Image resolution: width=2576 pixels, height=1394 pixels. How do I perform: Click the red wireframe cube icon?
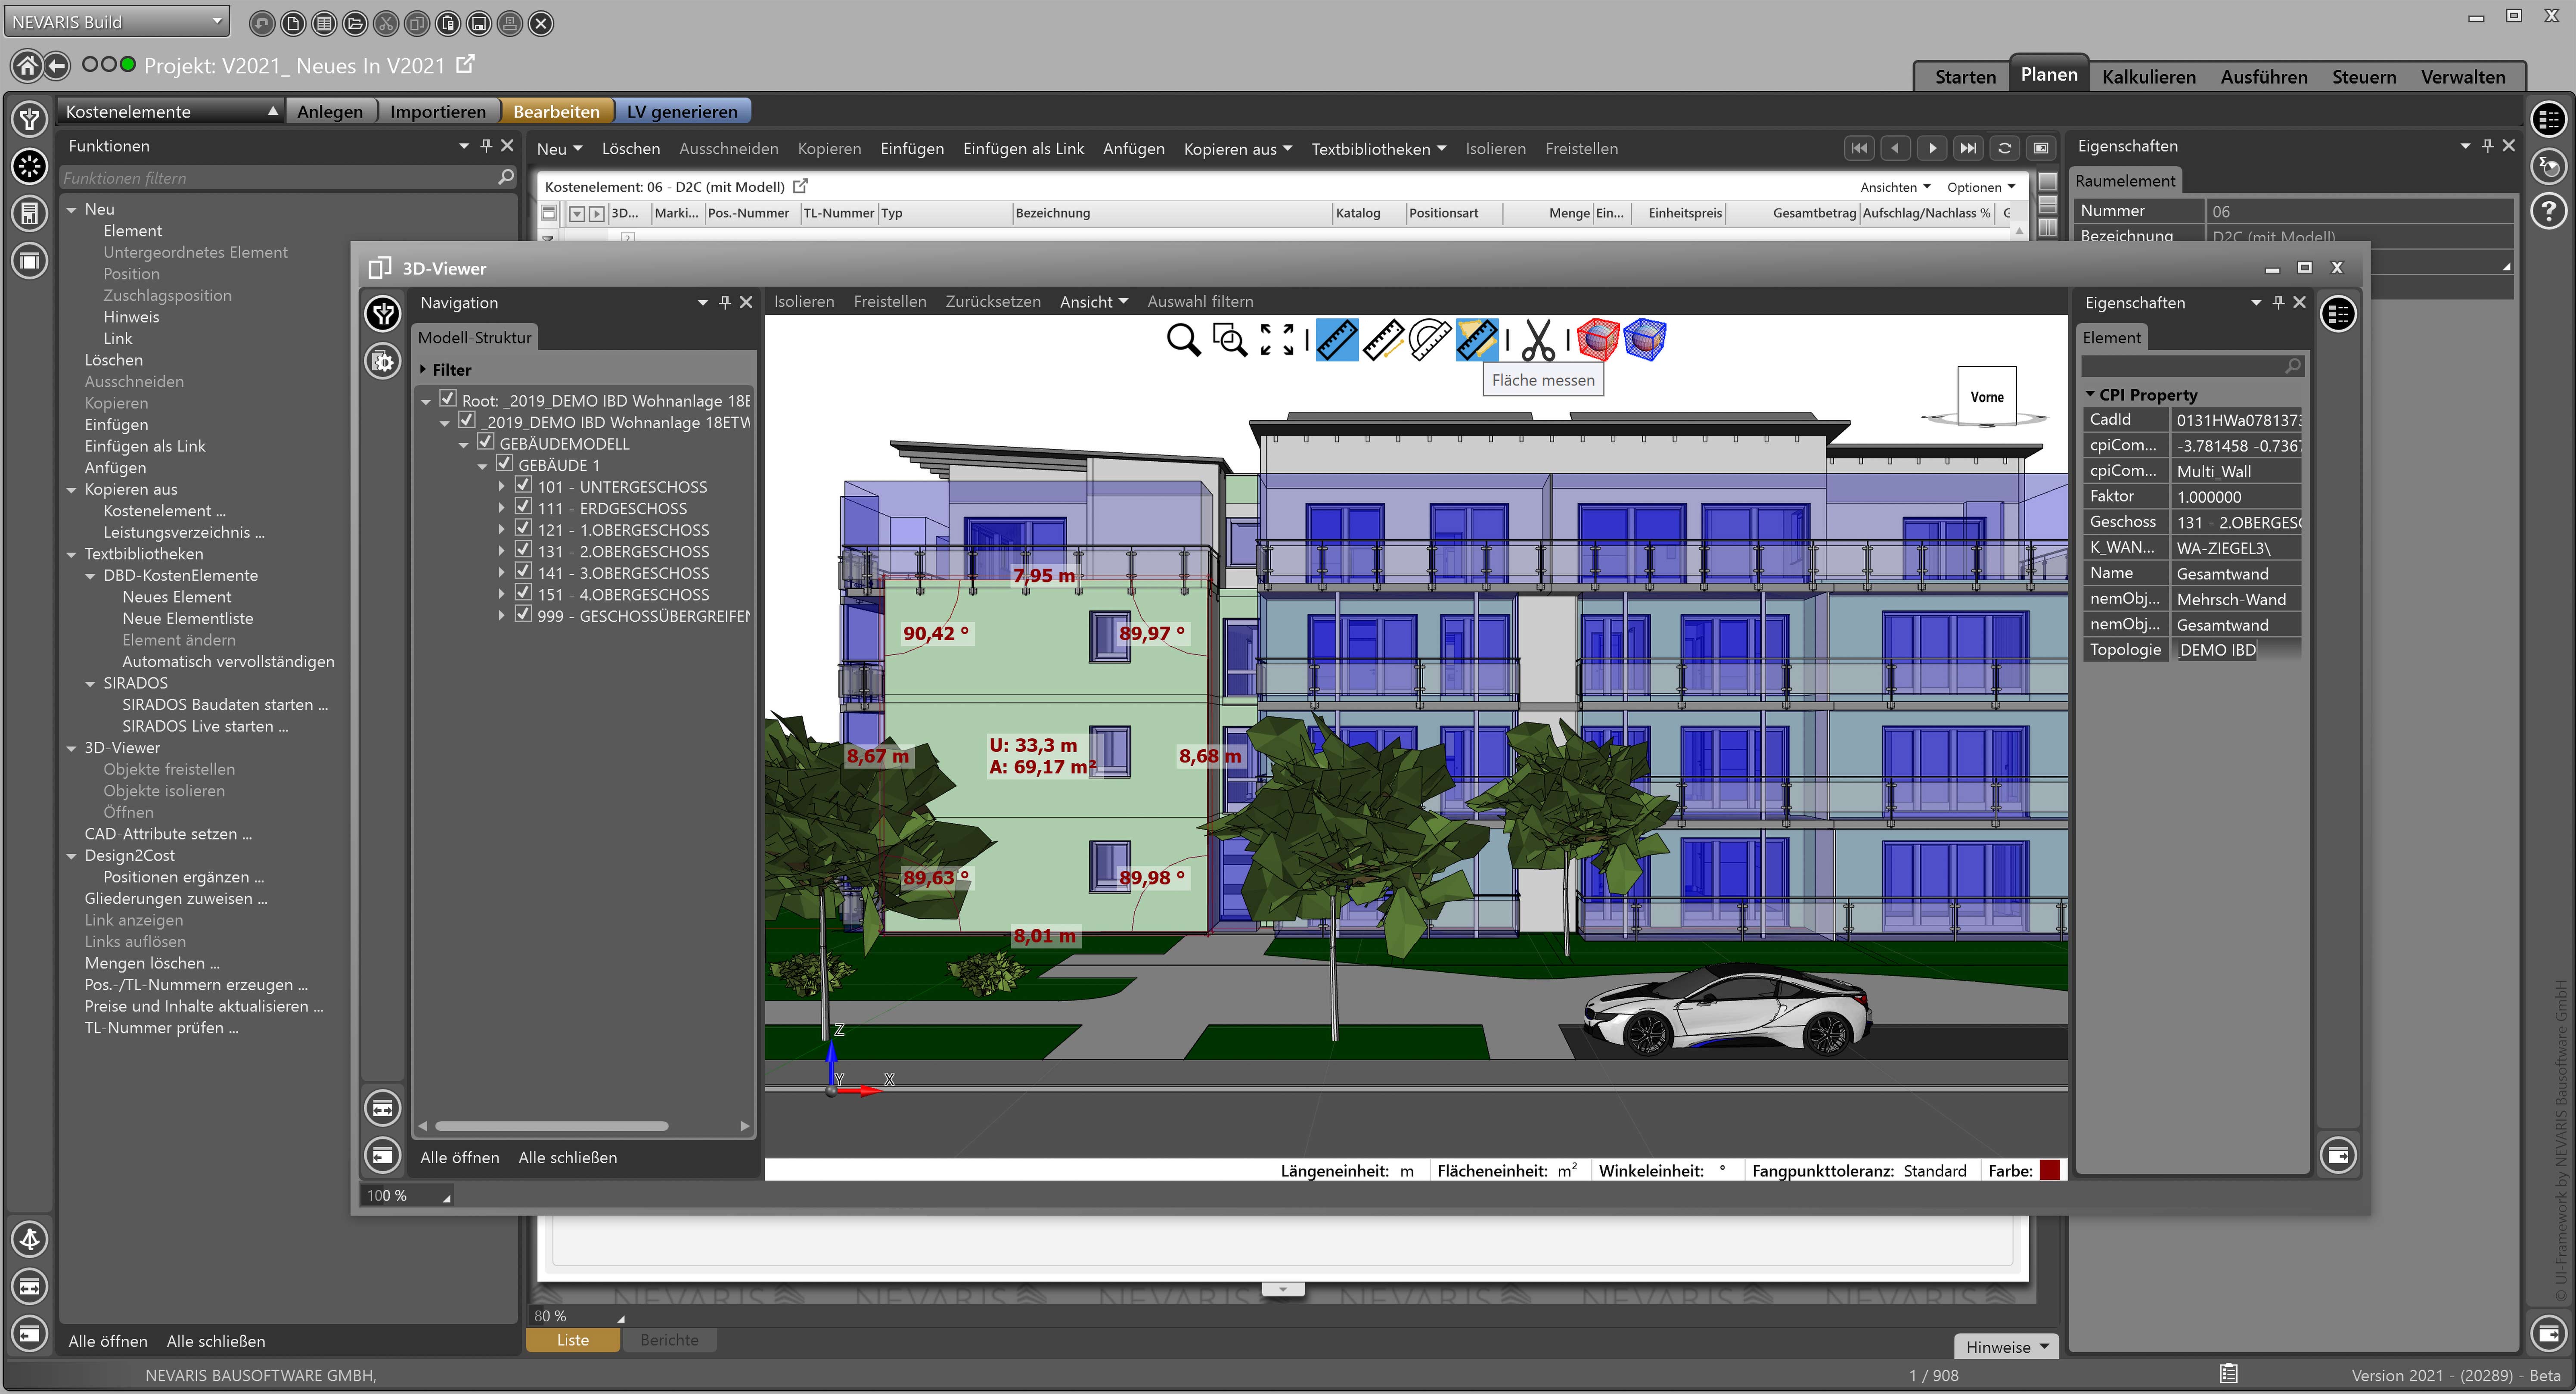pos(1598,340)
